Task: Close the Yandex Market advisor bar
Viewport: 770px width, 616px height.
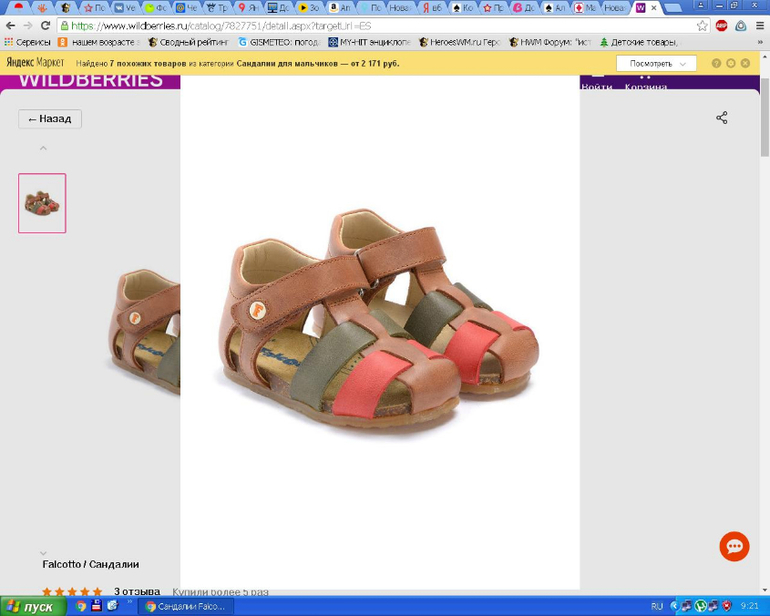Action: (x=745, y=63)
